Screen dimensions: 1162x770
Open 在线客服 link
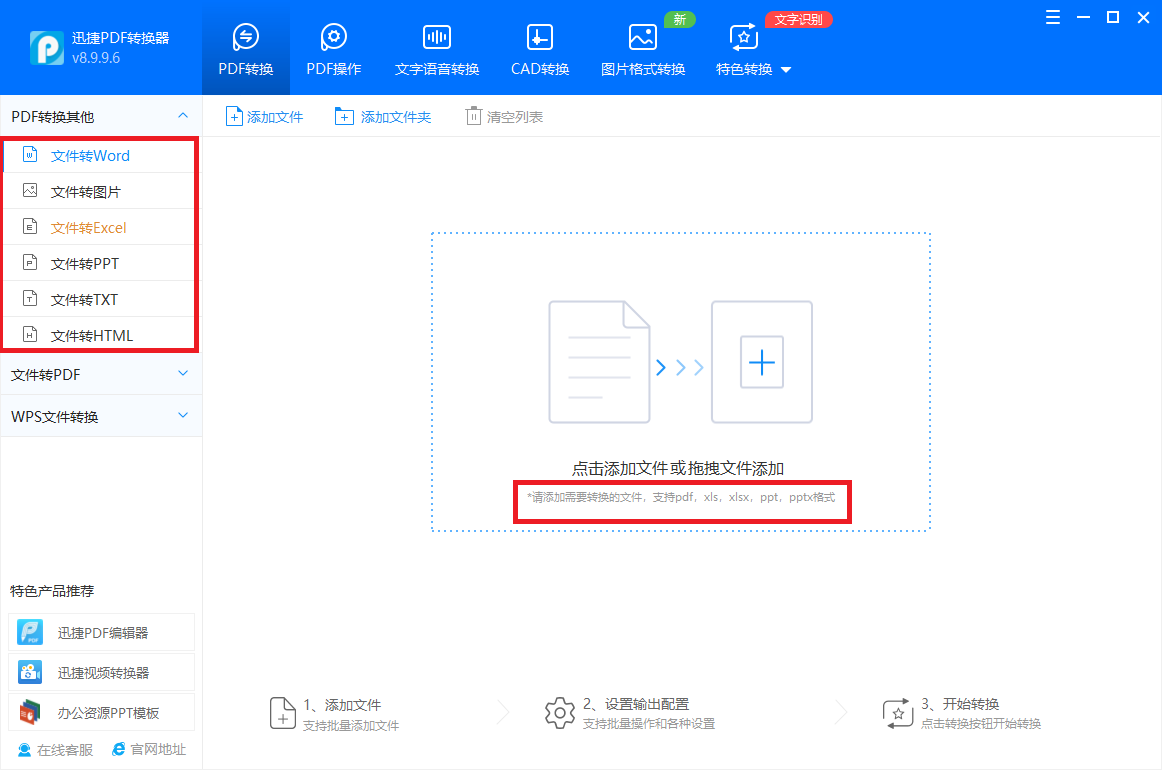[56, 750]
